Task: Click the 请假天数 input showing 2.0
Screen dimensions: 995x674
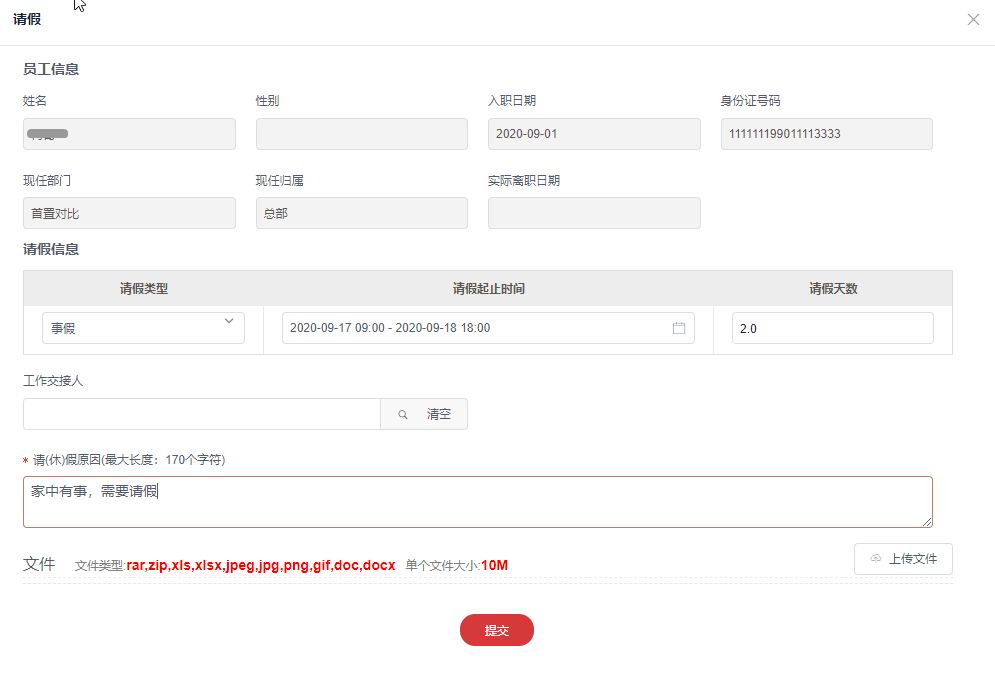Action: (833, 328)
